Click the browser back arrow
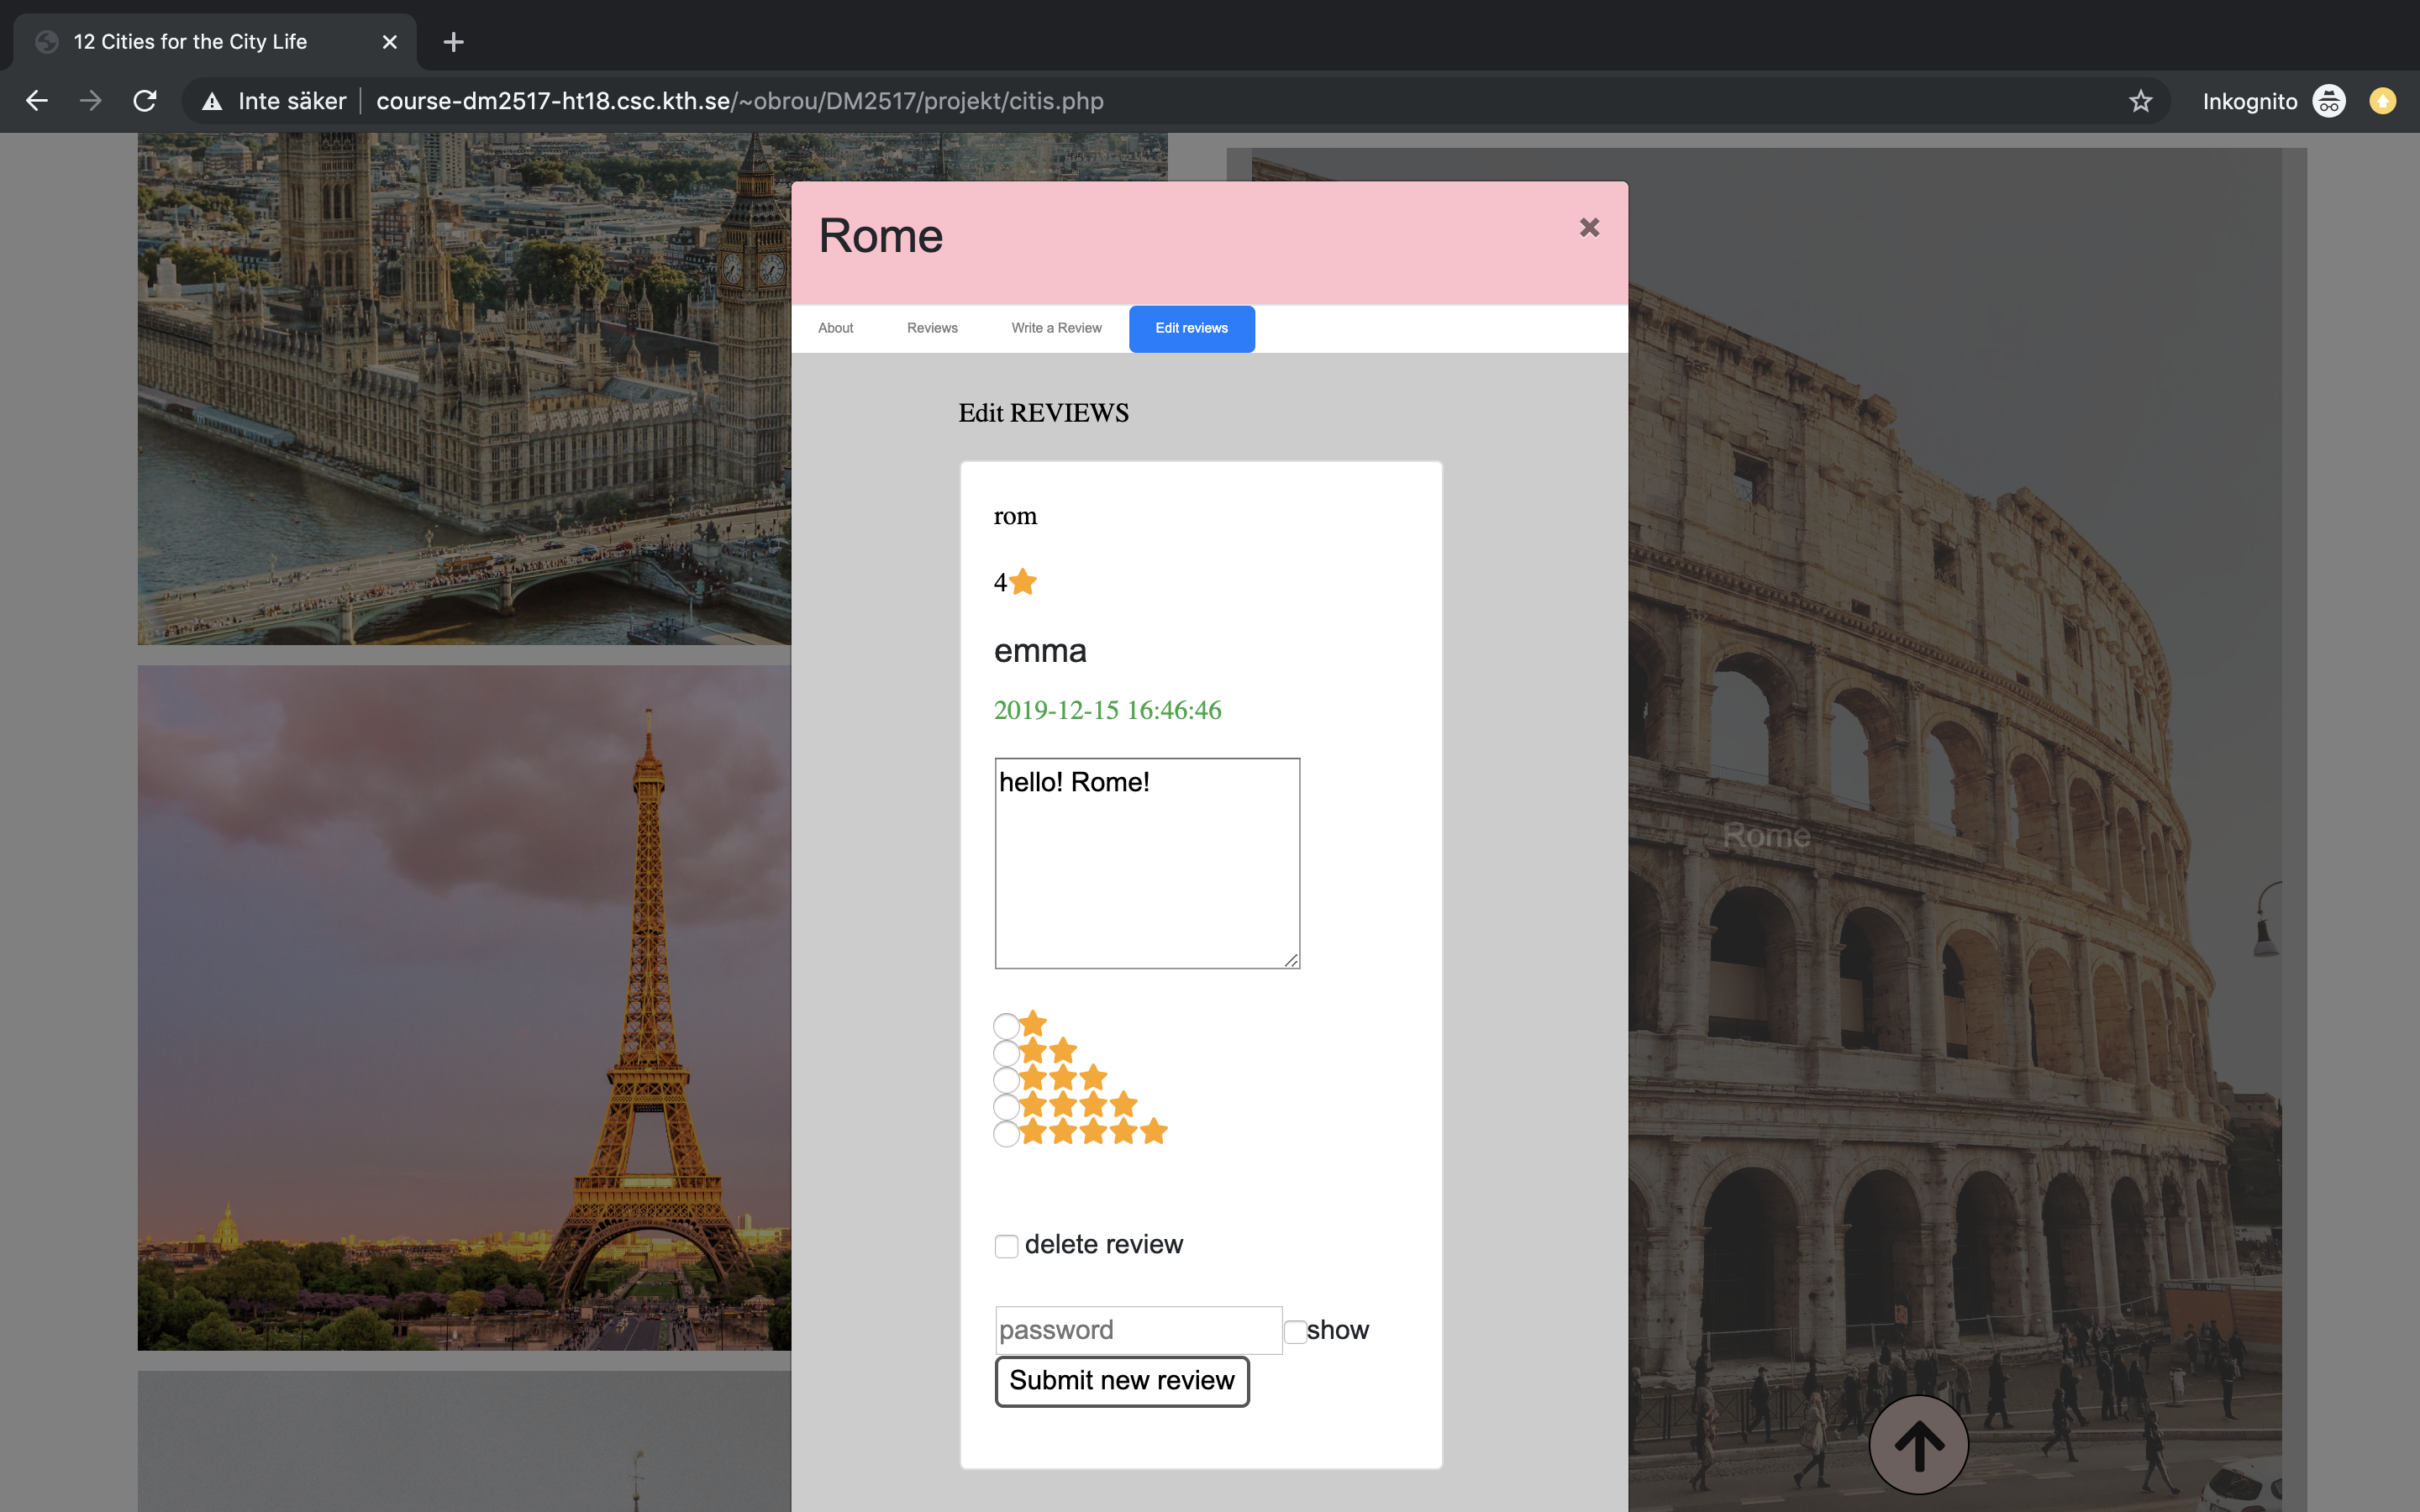The image size is (2420, 1512). click(37, 101)
